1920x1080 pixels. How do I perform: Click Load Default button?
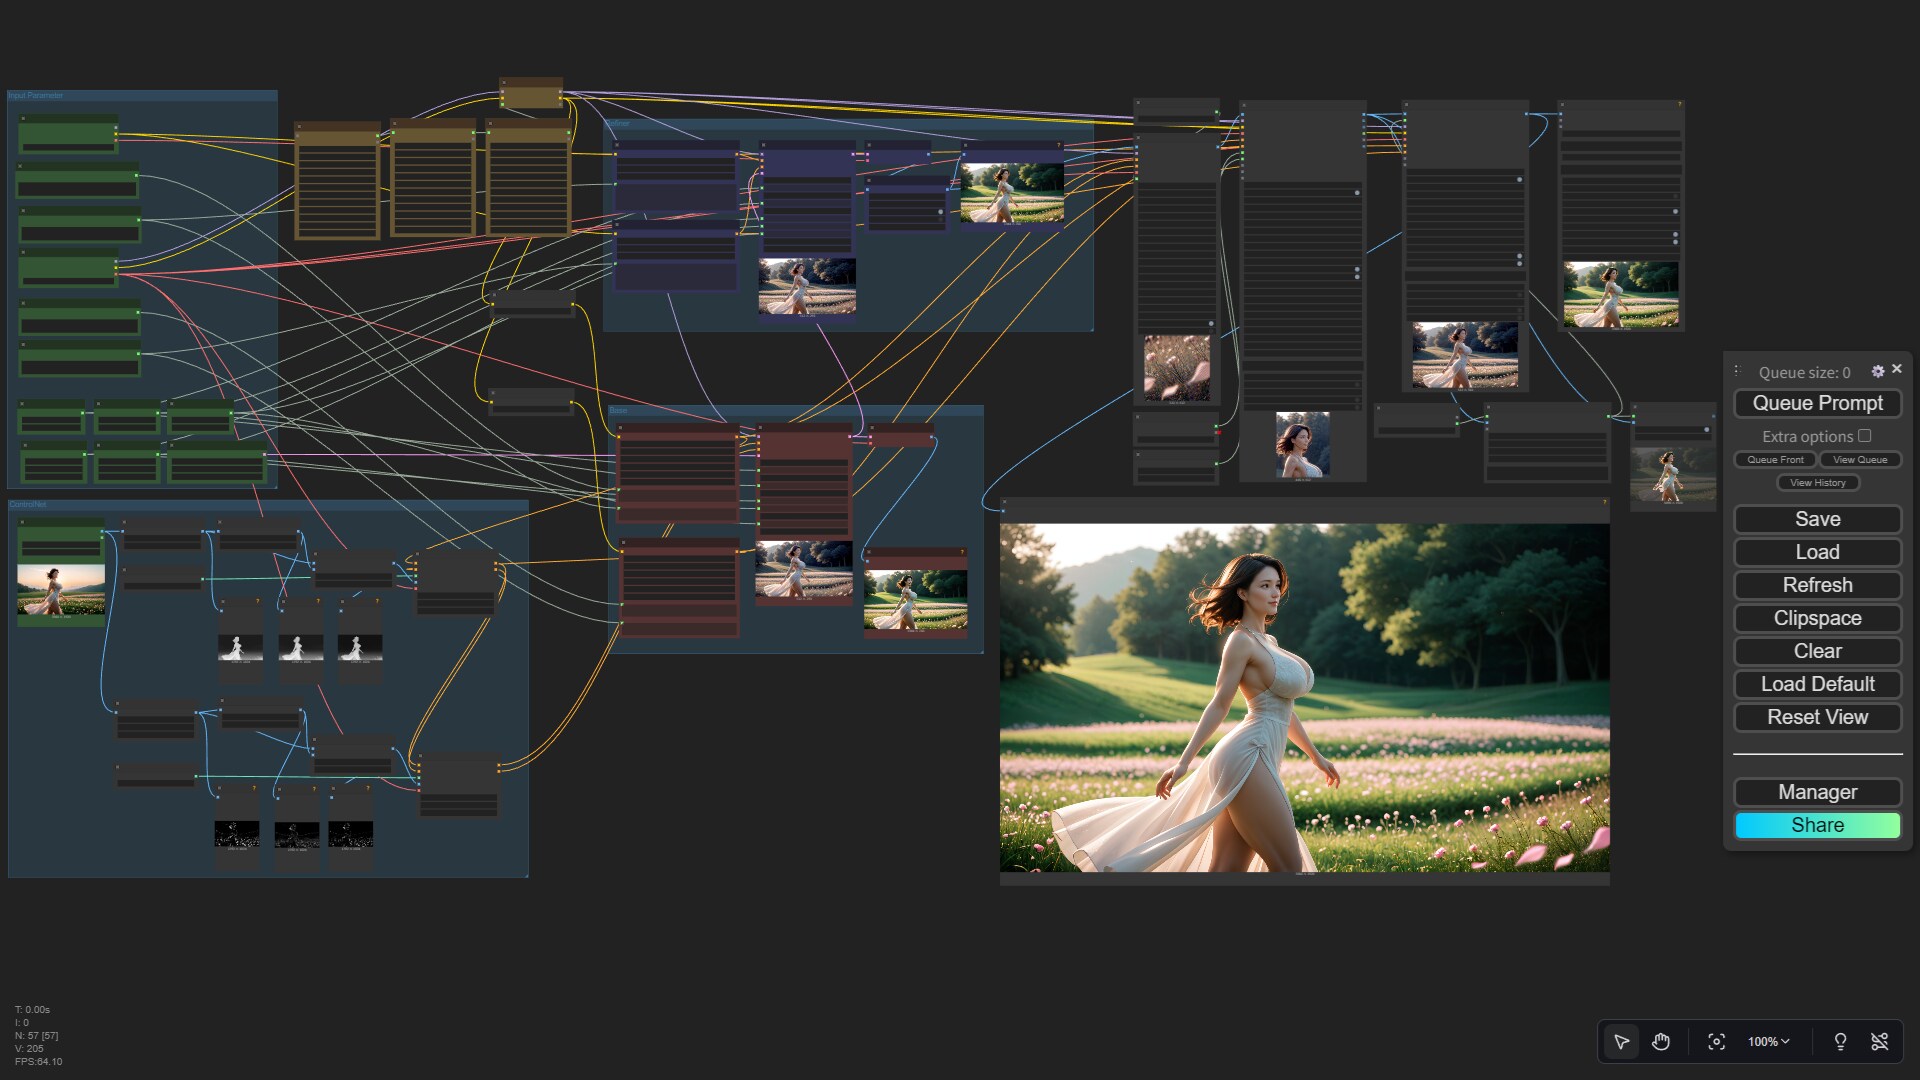pyautogui.click(x=1817, y=684)
